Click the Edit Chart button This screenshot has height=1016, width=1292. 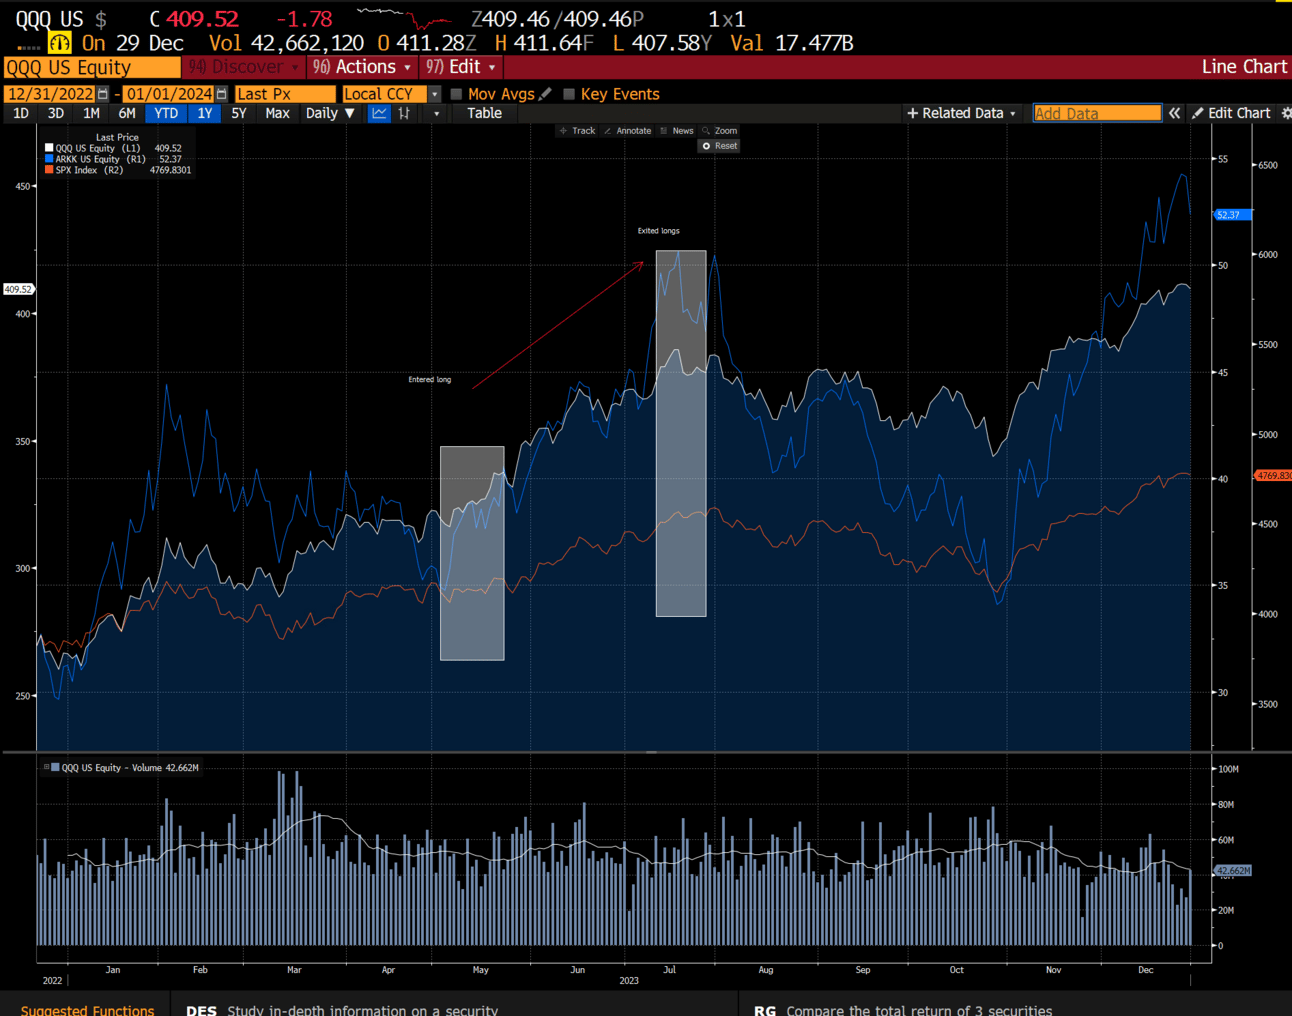click(x=1231, y=113)
